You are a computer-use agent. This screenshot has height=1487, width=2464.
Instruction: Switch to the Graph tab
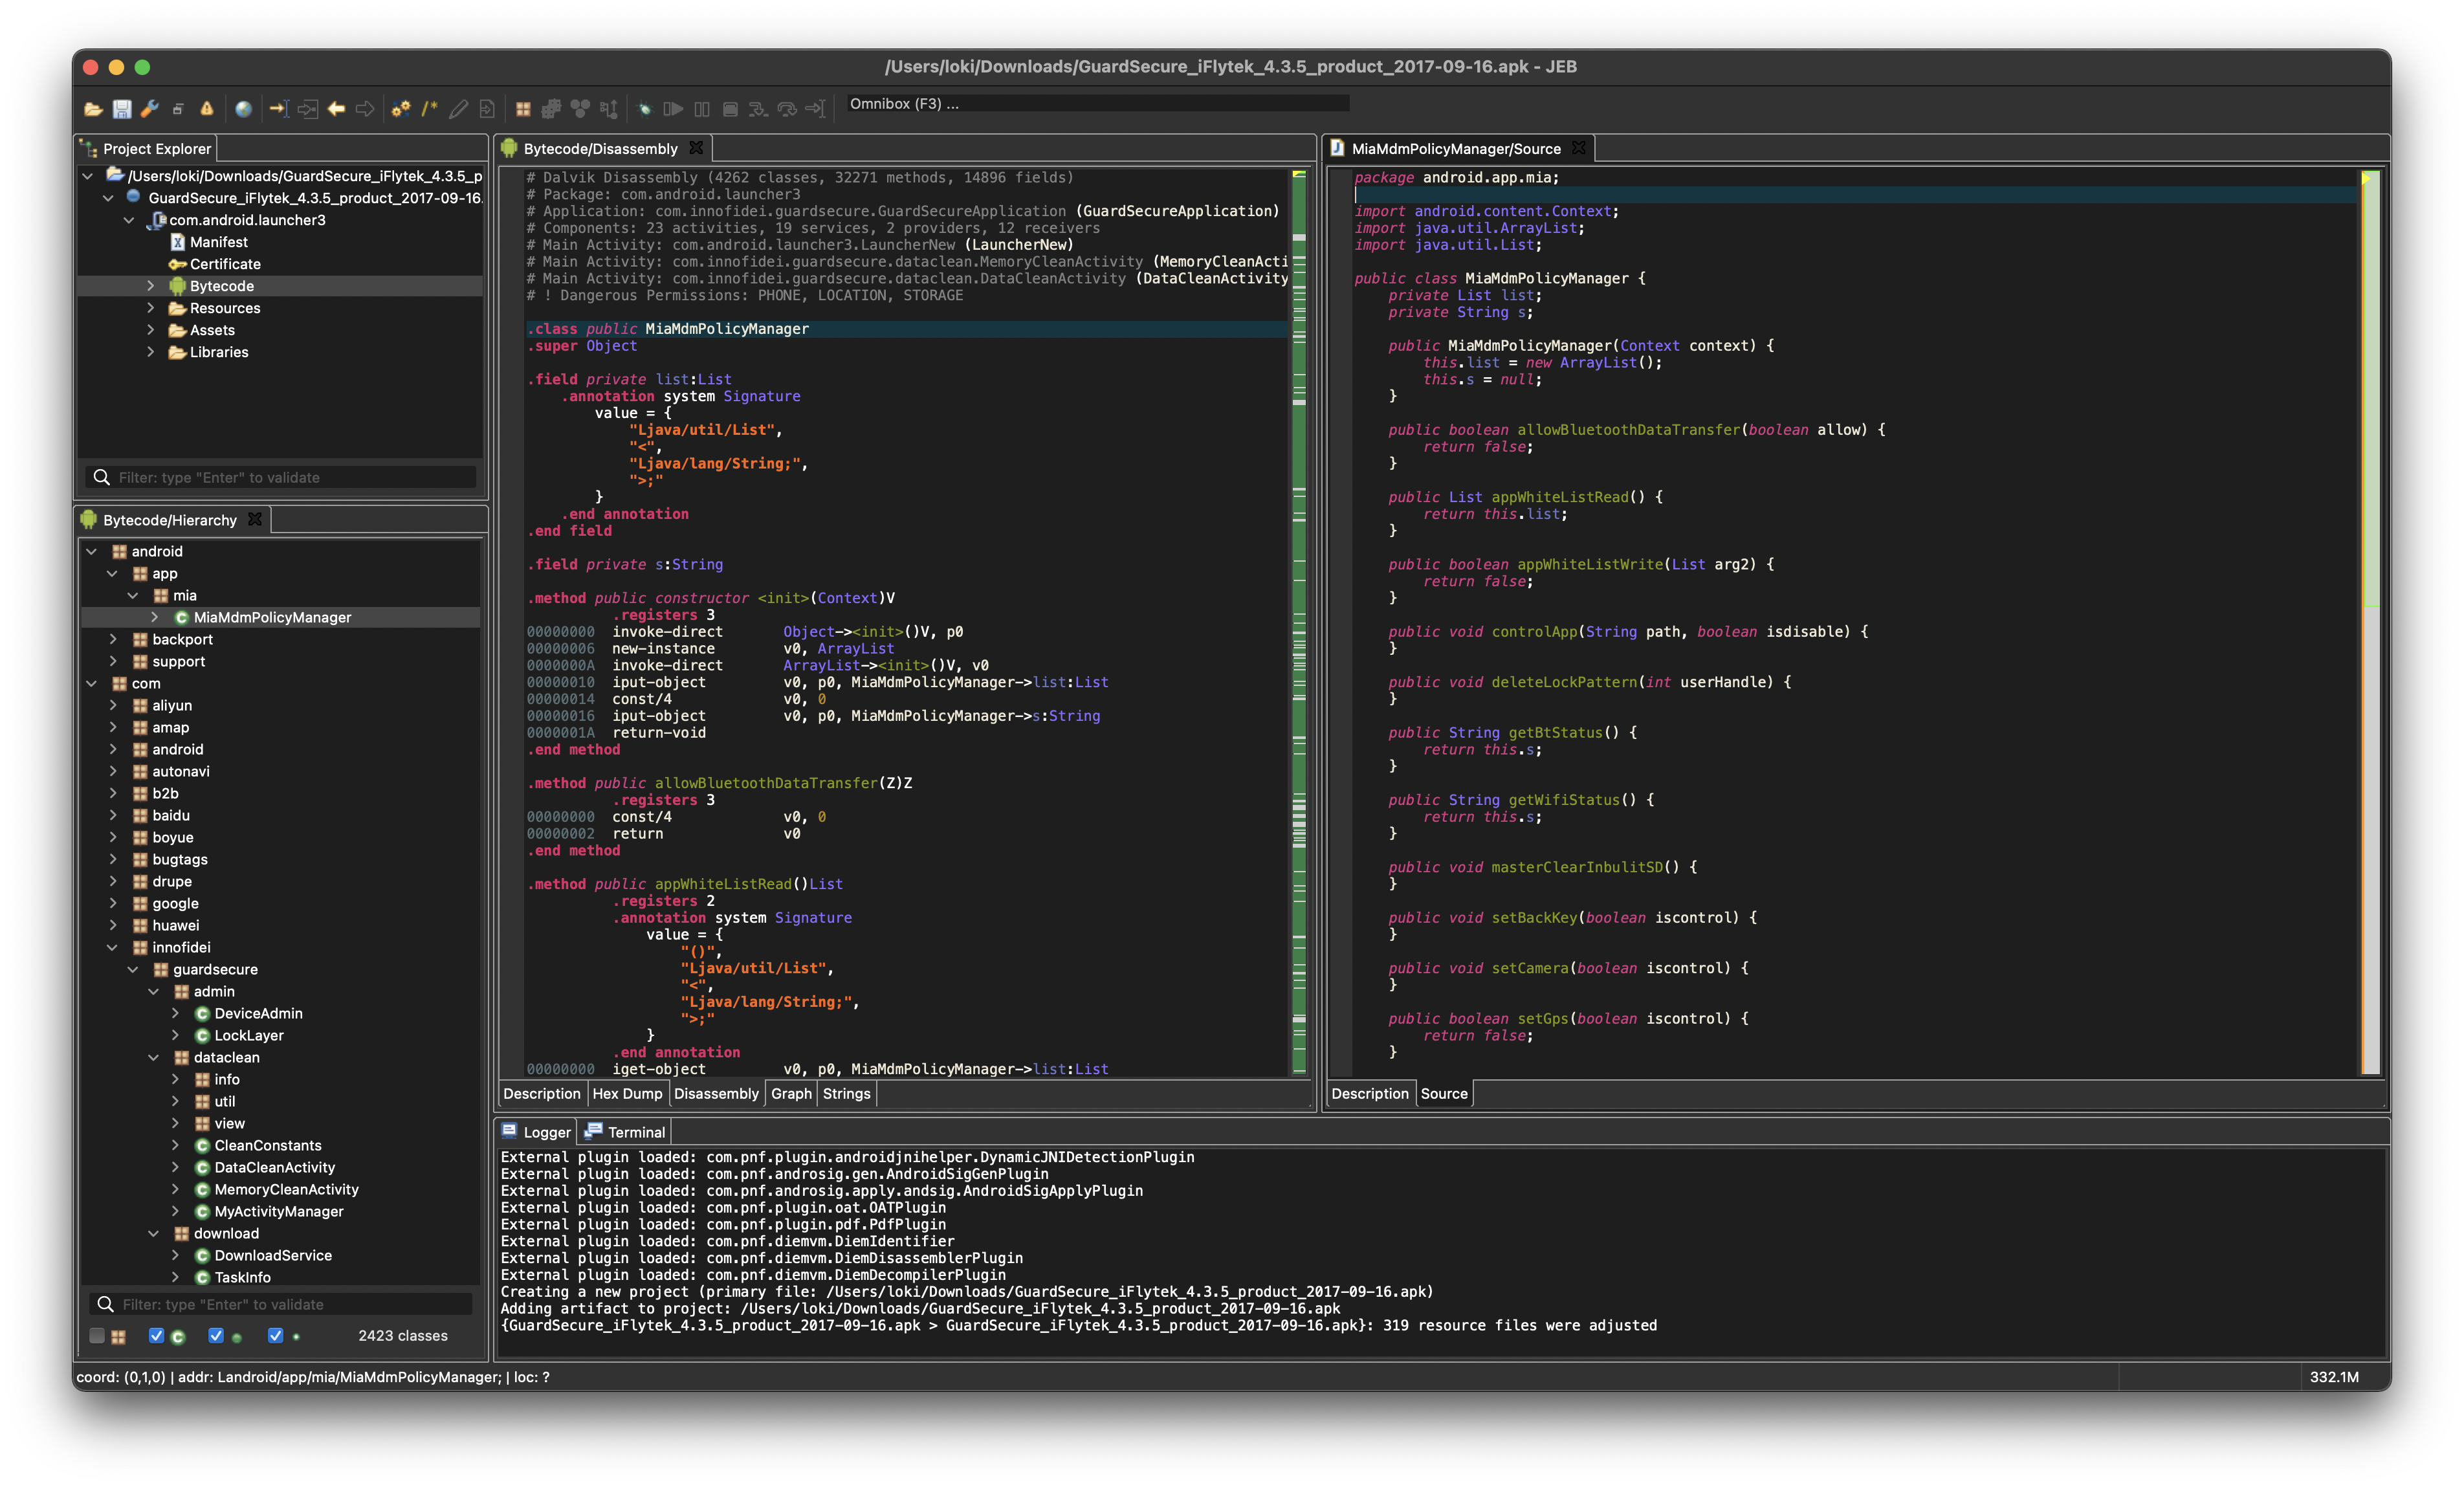[791, 1093]
